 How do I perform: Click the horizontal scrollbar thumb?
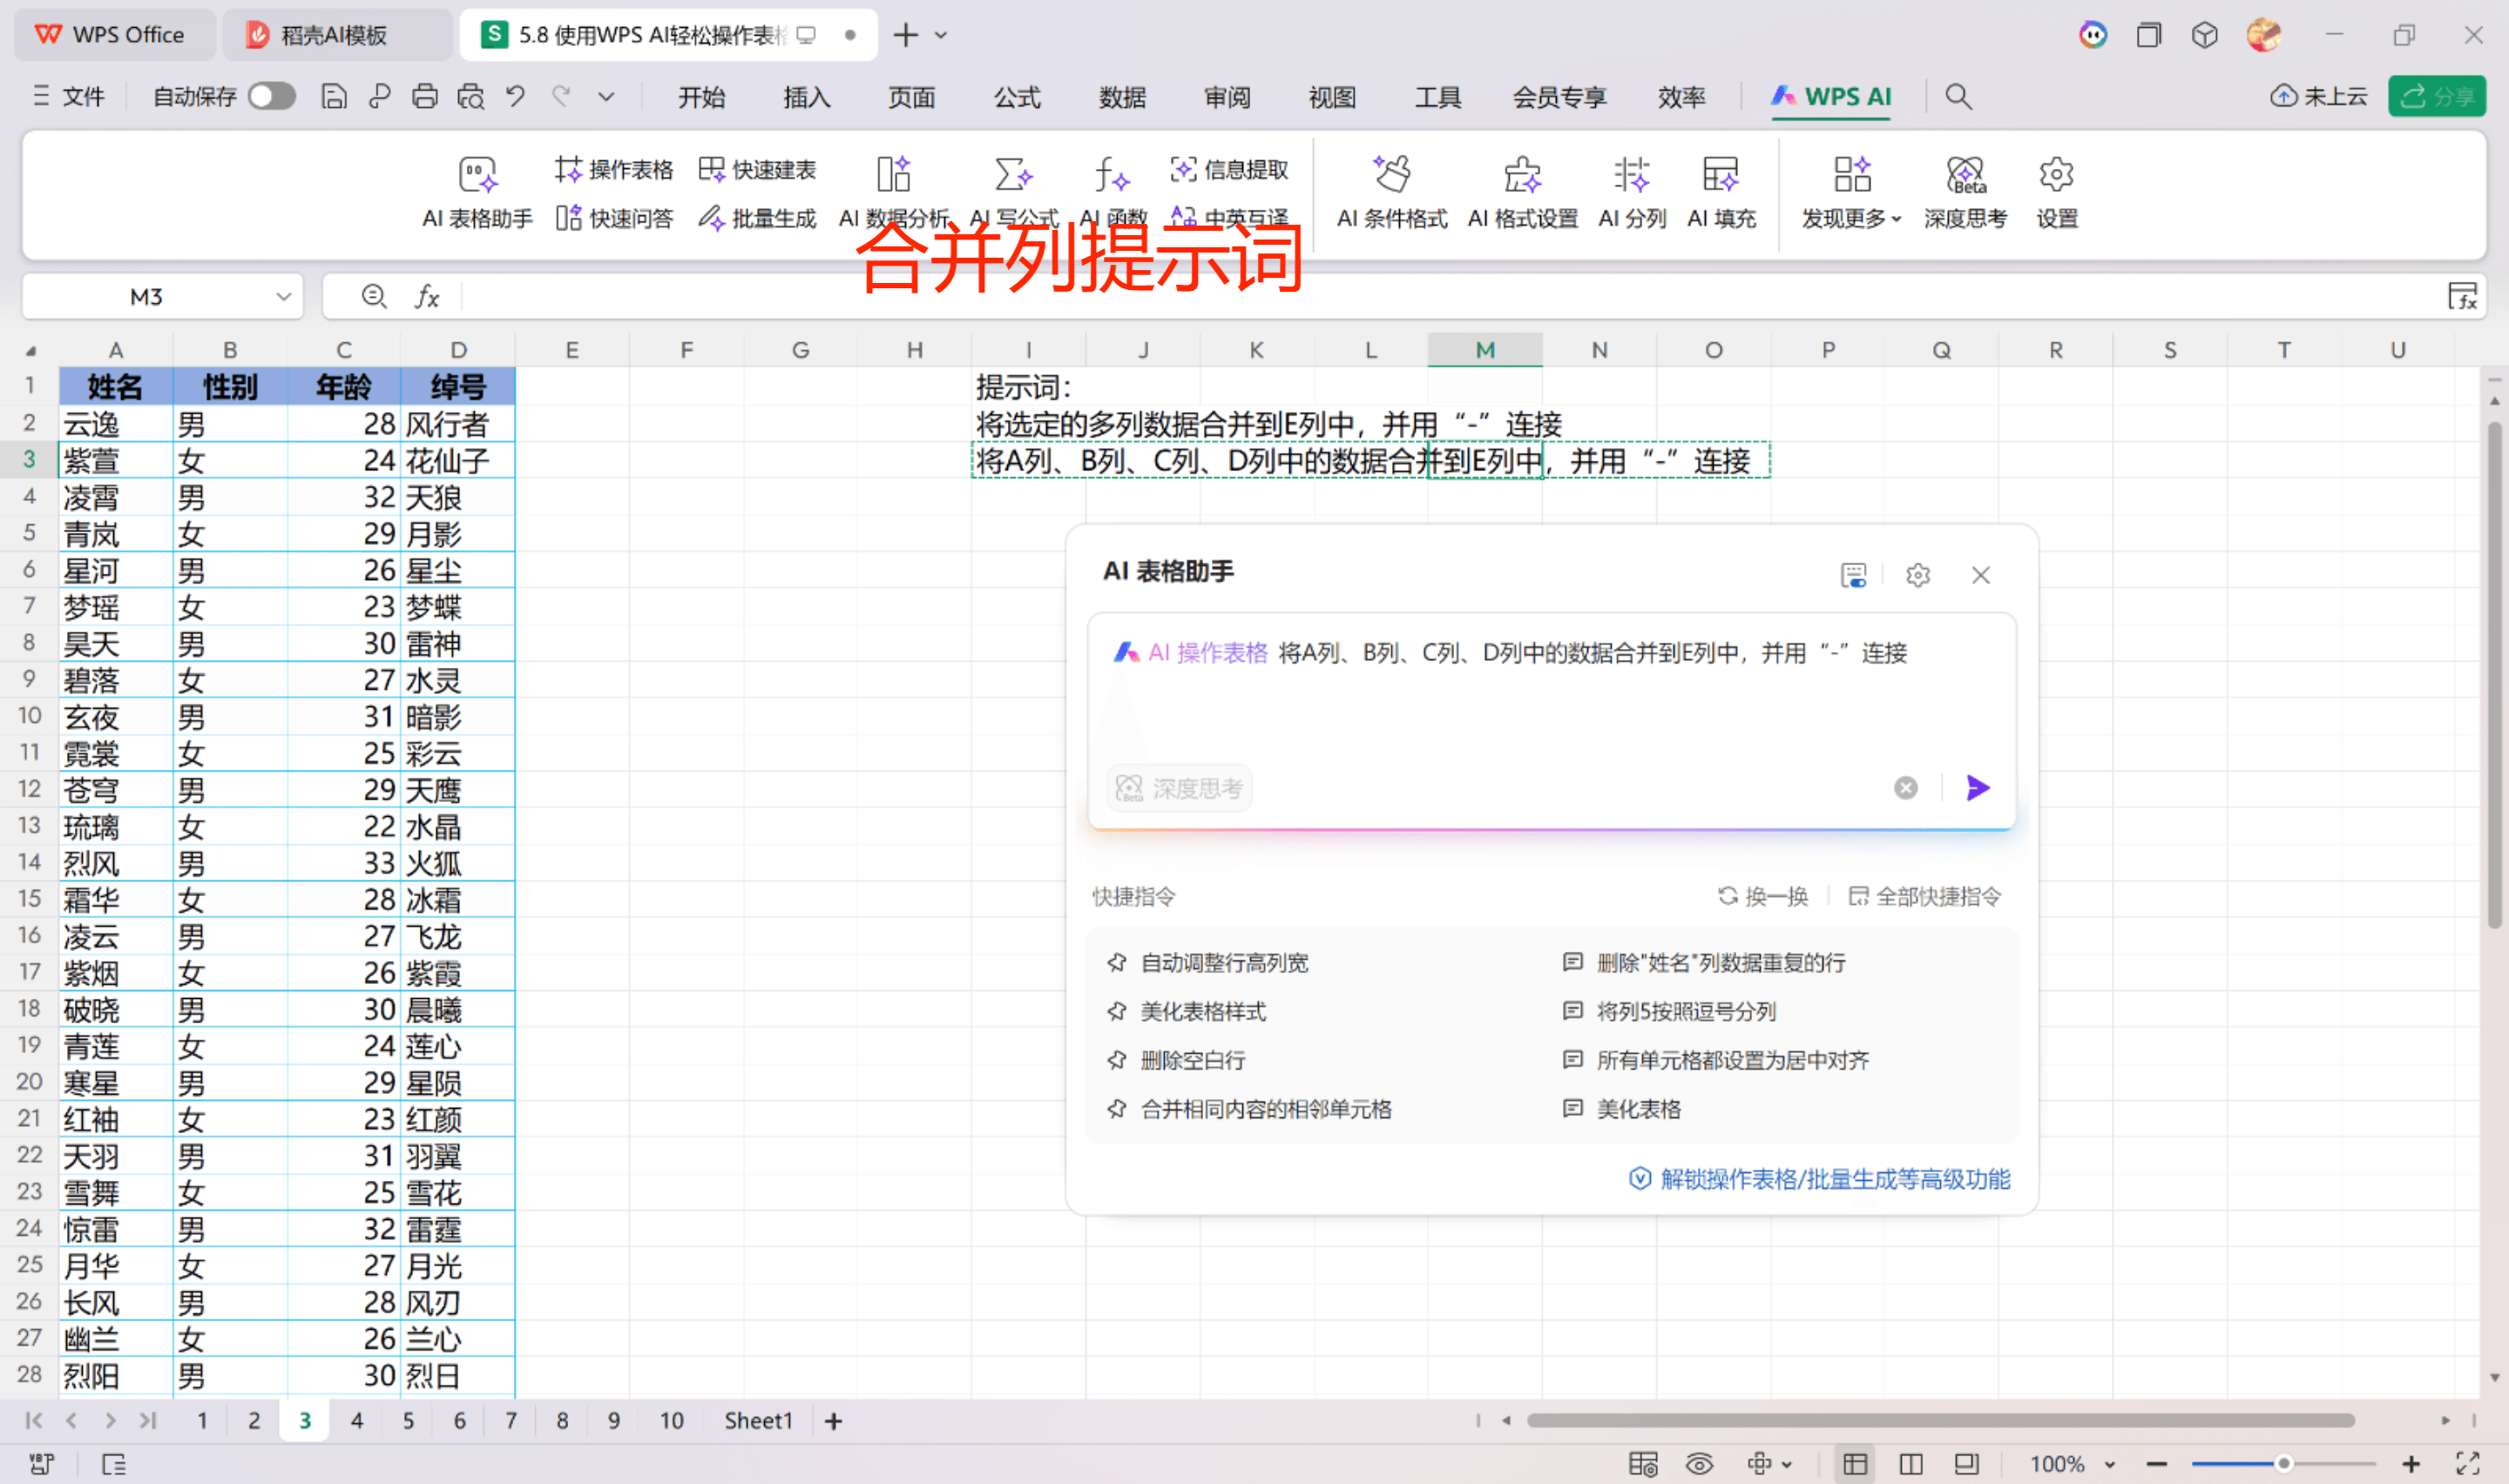click(x=1940, y=1420)
